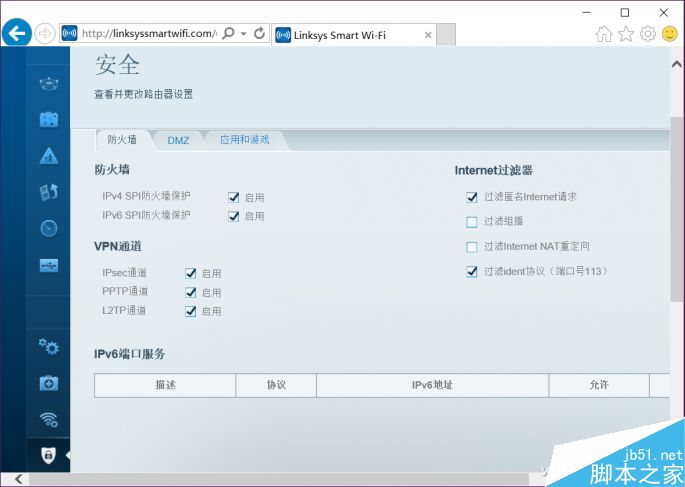Click the VPN通道 heading

pos(118,246)
